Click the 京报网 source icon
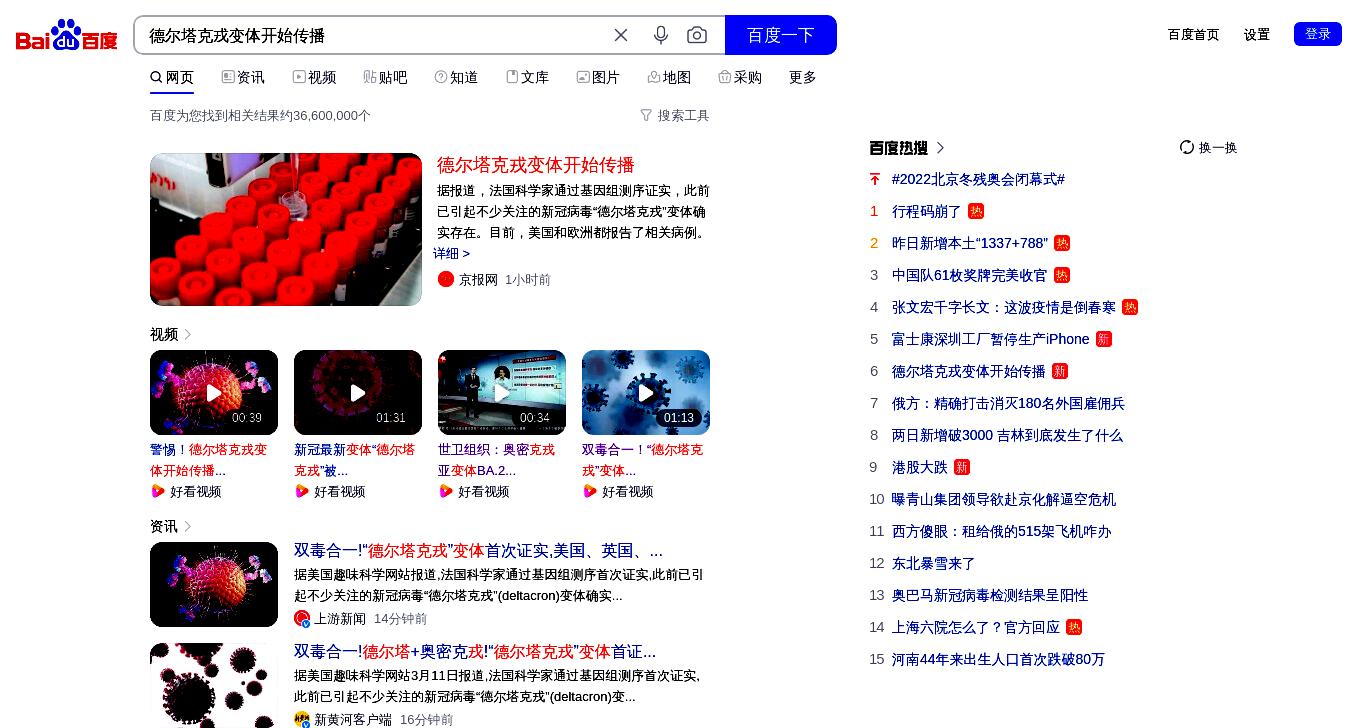Screen dimensions: 1366x728 [446, 279]
